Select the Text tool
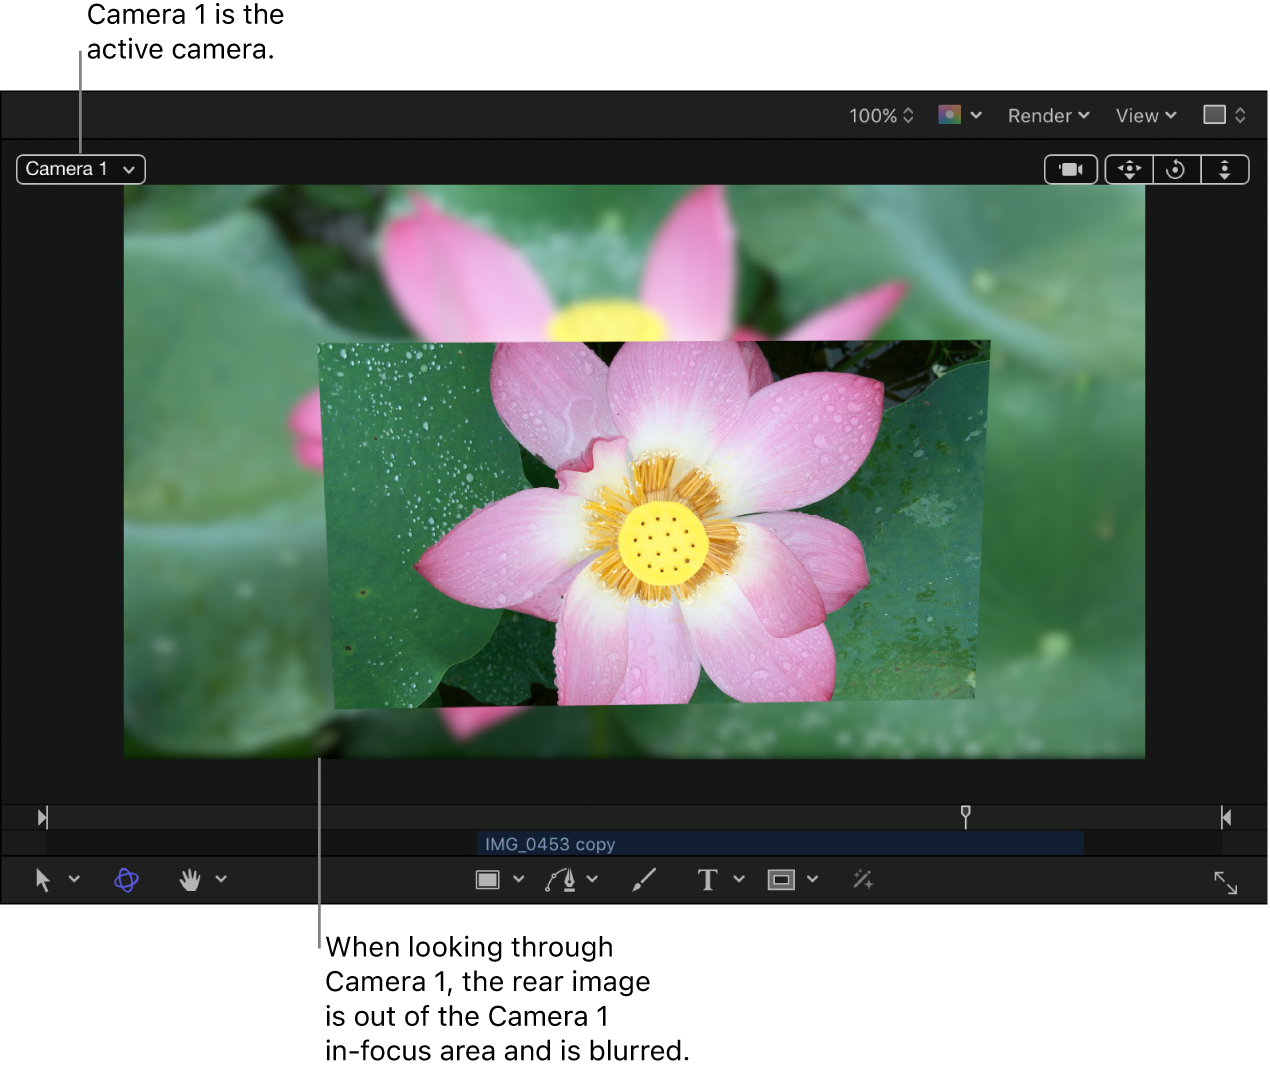Viewport: 1270px width, 1070px height. [708, 880]
